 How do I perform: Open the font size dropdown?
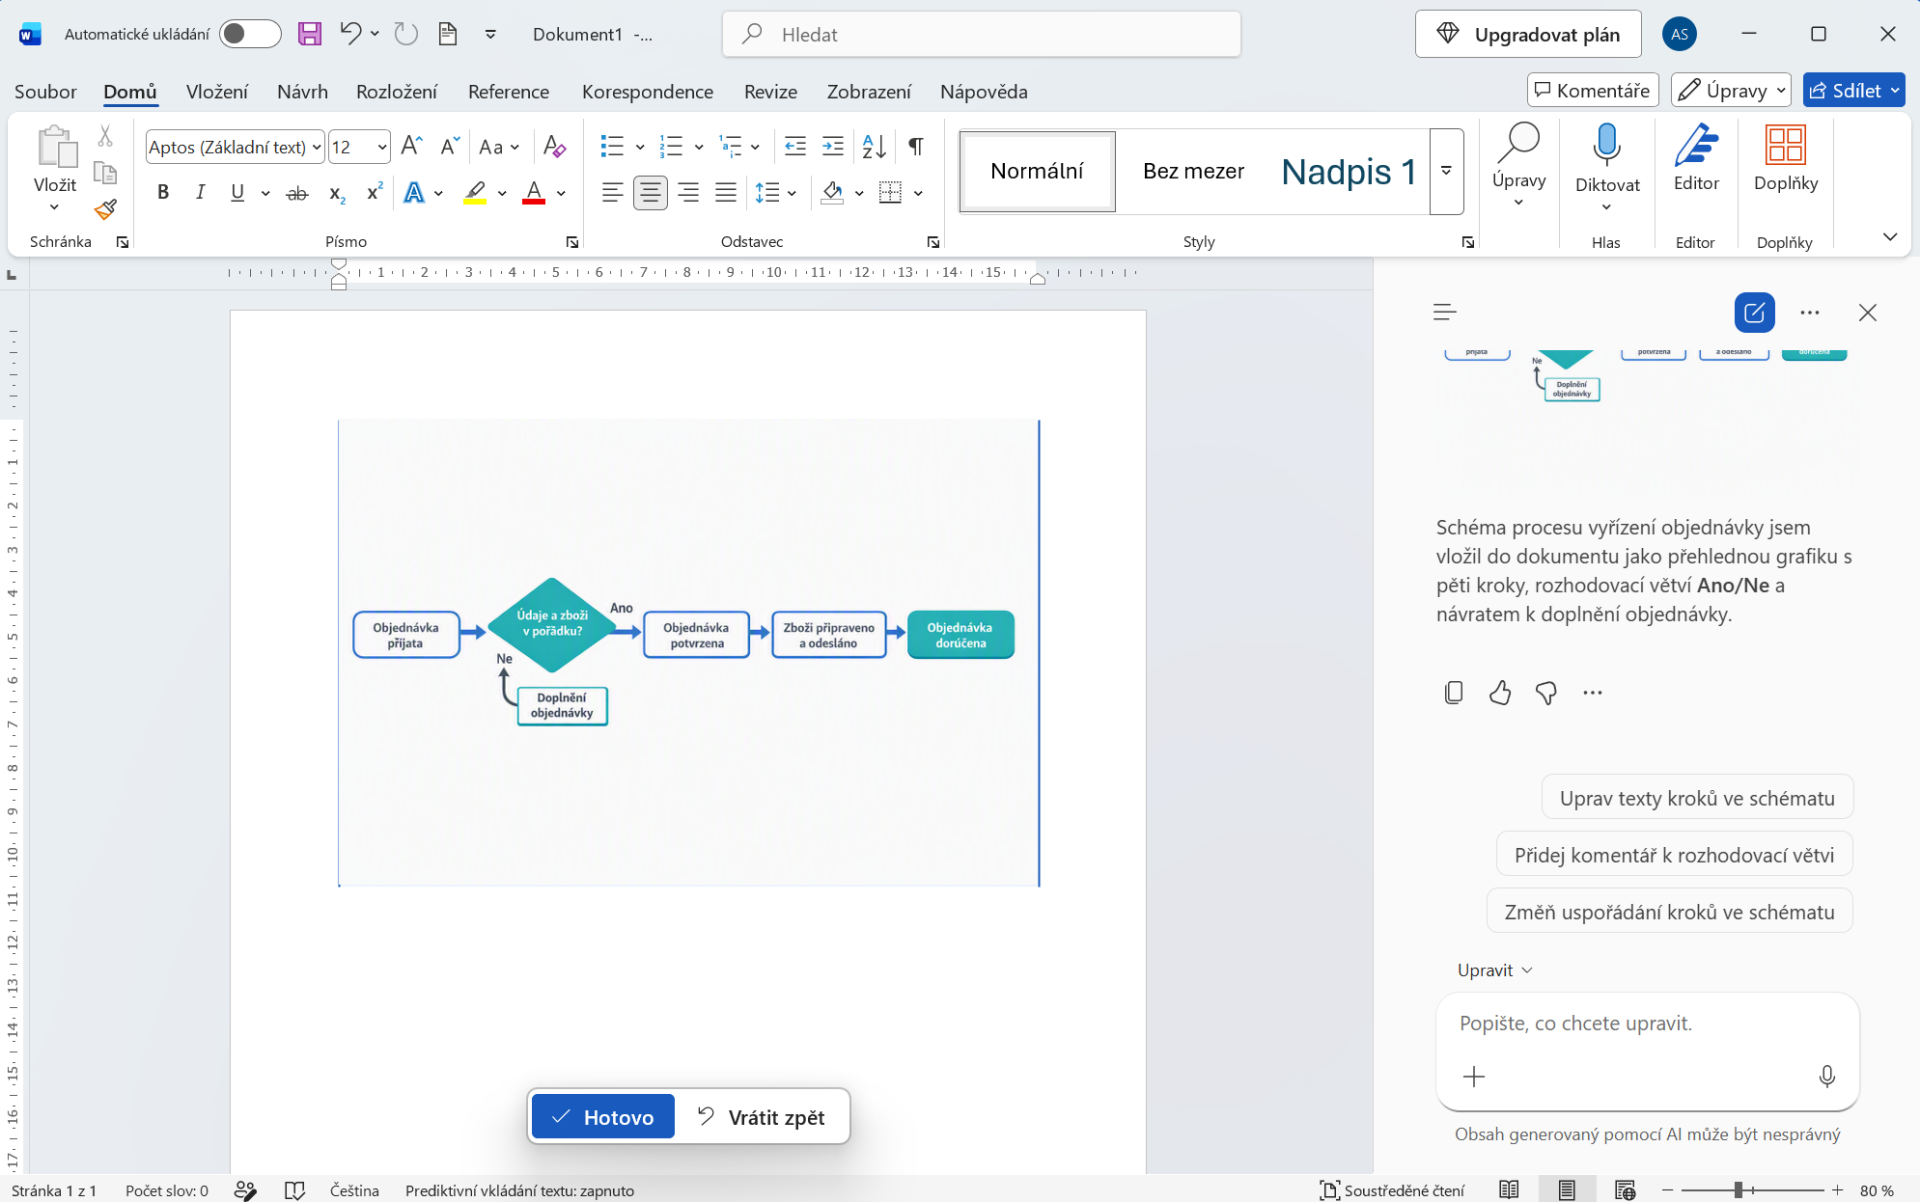coord(382,147)
